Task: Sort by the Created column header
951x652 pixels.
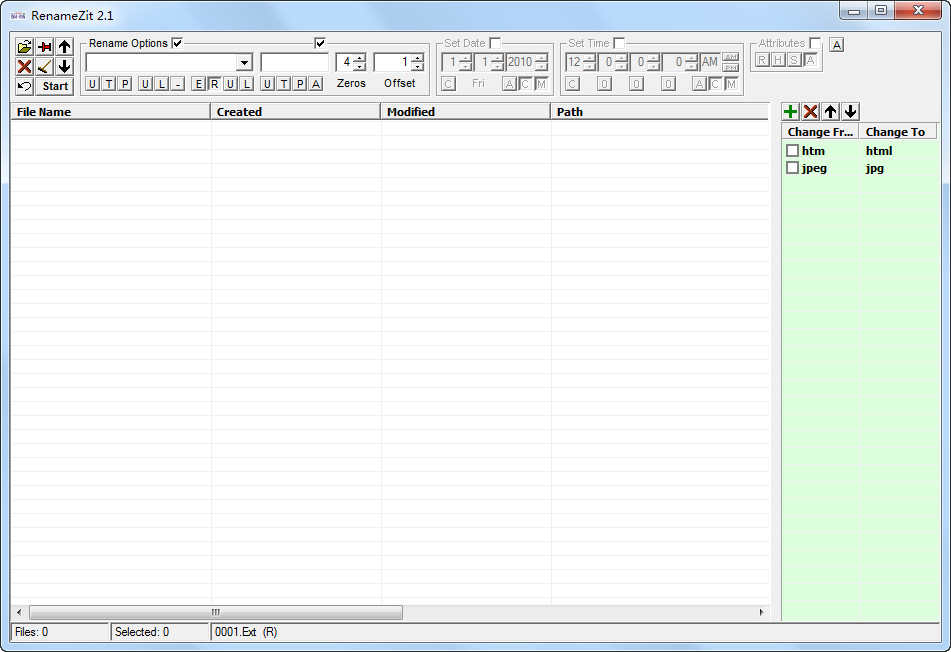Action: 295,112
